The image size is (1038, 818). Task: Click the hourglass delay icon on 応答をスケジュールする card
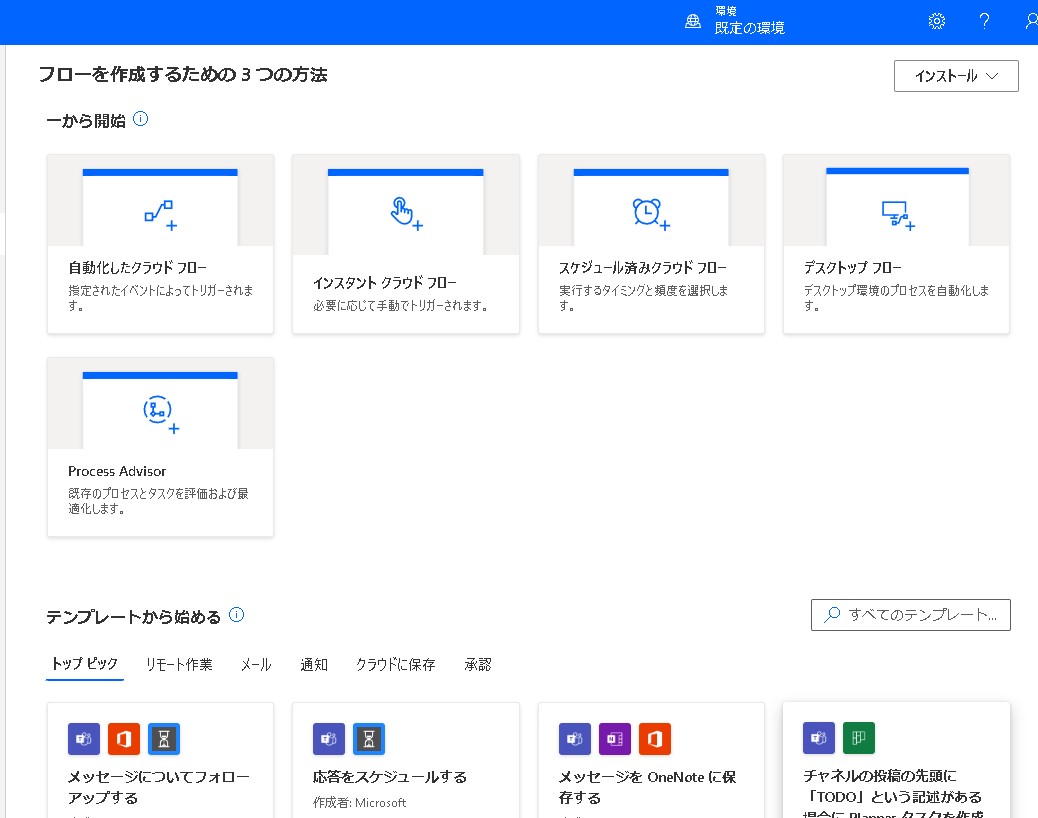point(369,739)
